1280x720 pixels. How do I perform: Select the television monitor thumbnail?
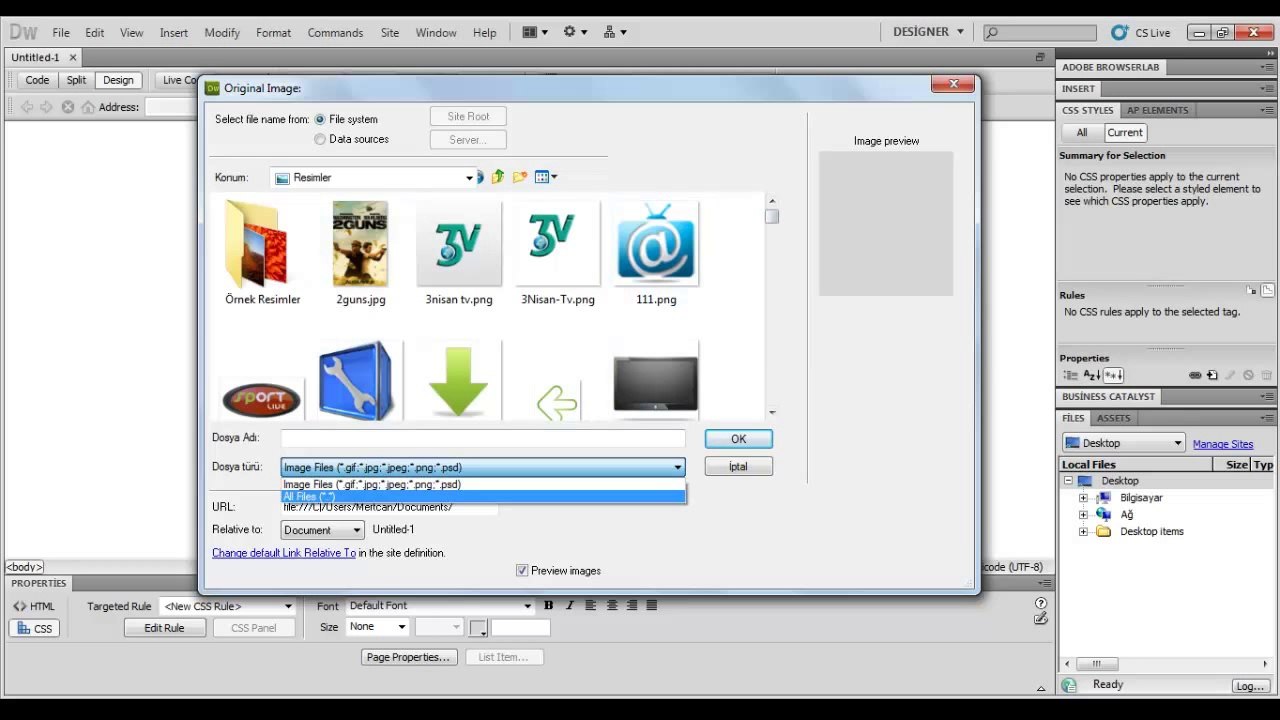[x=656, y=384]
